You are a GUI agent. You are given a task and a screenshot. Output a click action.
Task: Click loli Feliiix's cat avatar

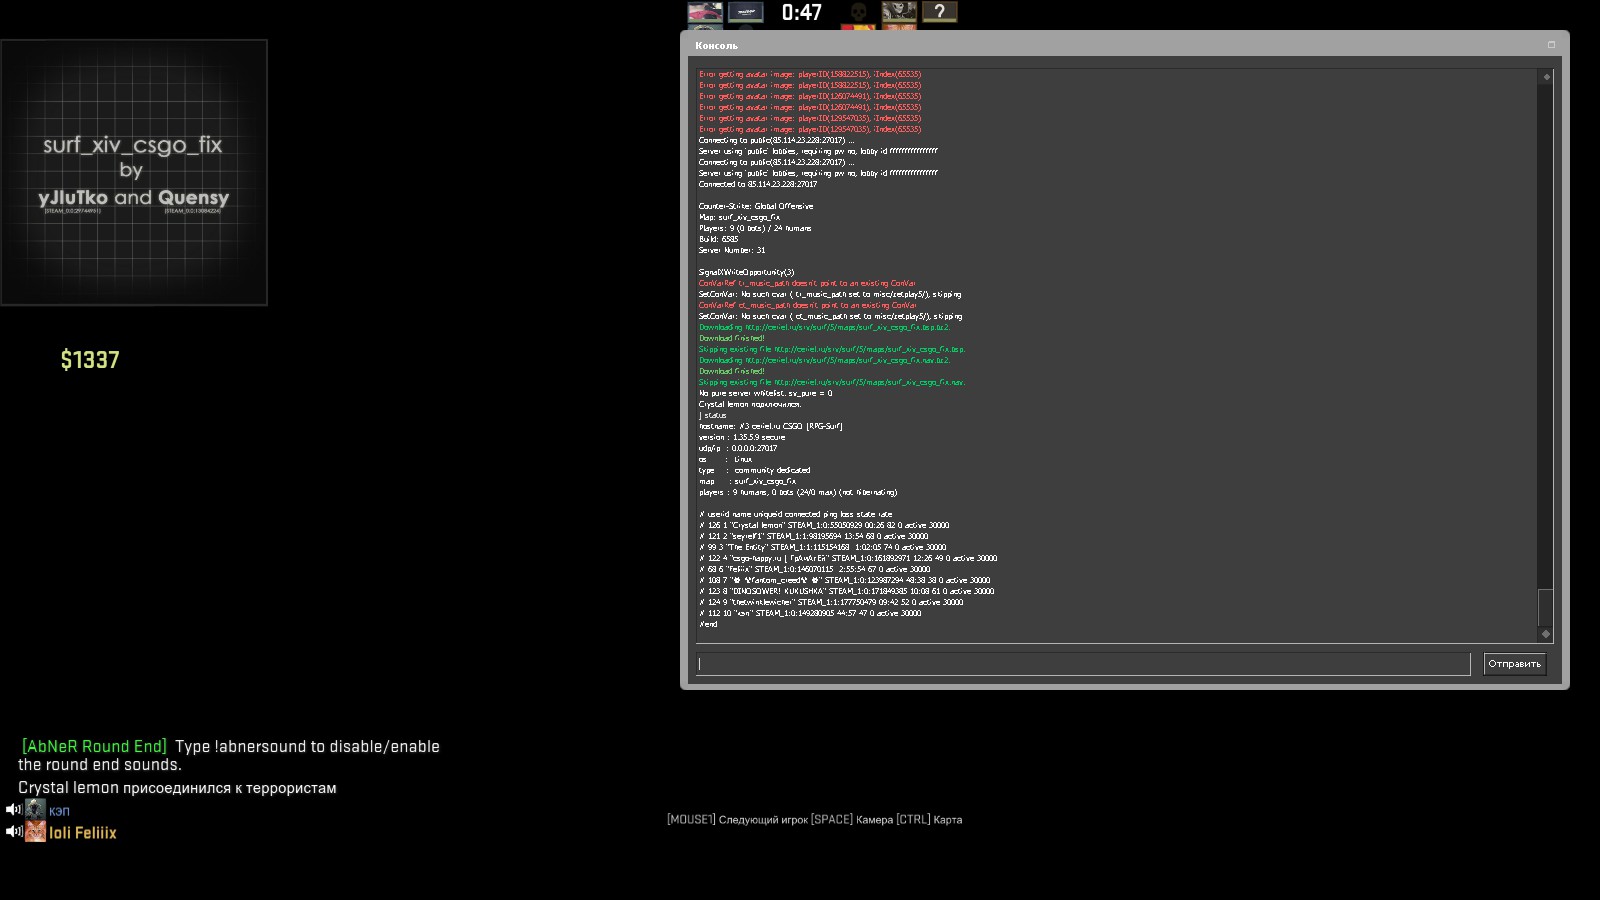(x=35, y=832)
